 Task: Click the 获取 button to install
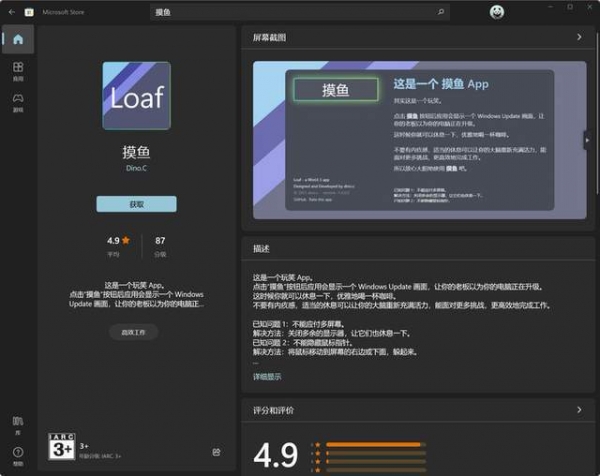point(136,204)
